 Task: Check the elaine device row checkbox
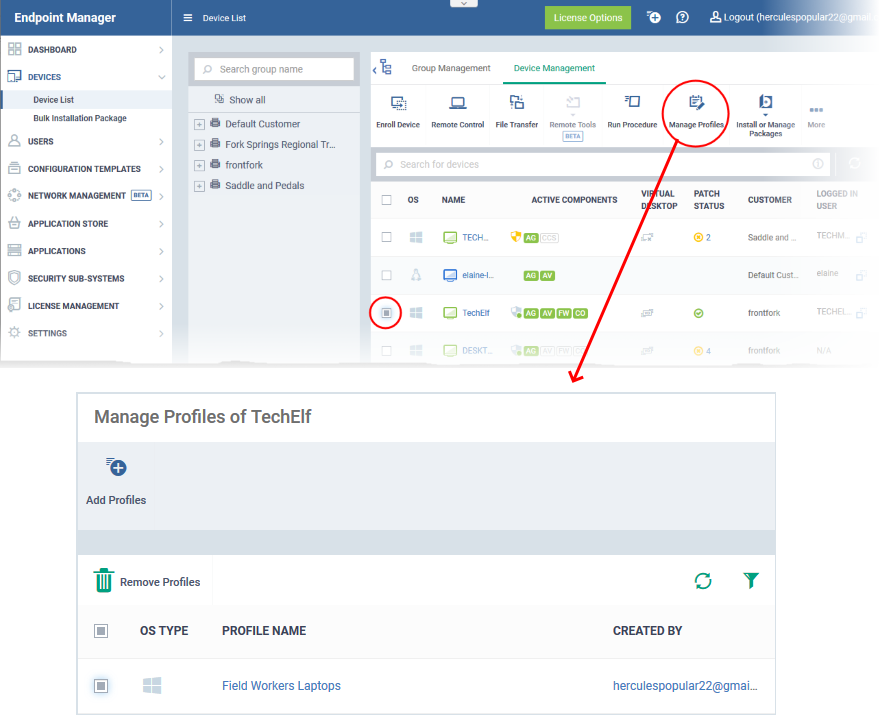click(x=387, y=275)
